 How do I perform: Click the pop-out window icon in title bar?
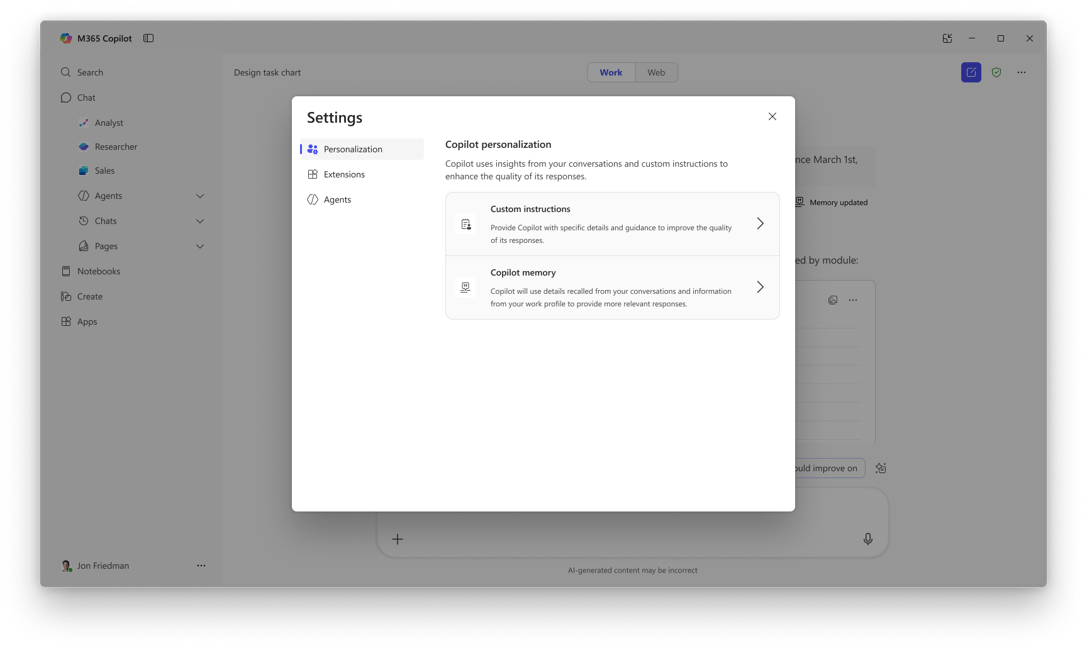[x=947, y=38]
